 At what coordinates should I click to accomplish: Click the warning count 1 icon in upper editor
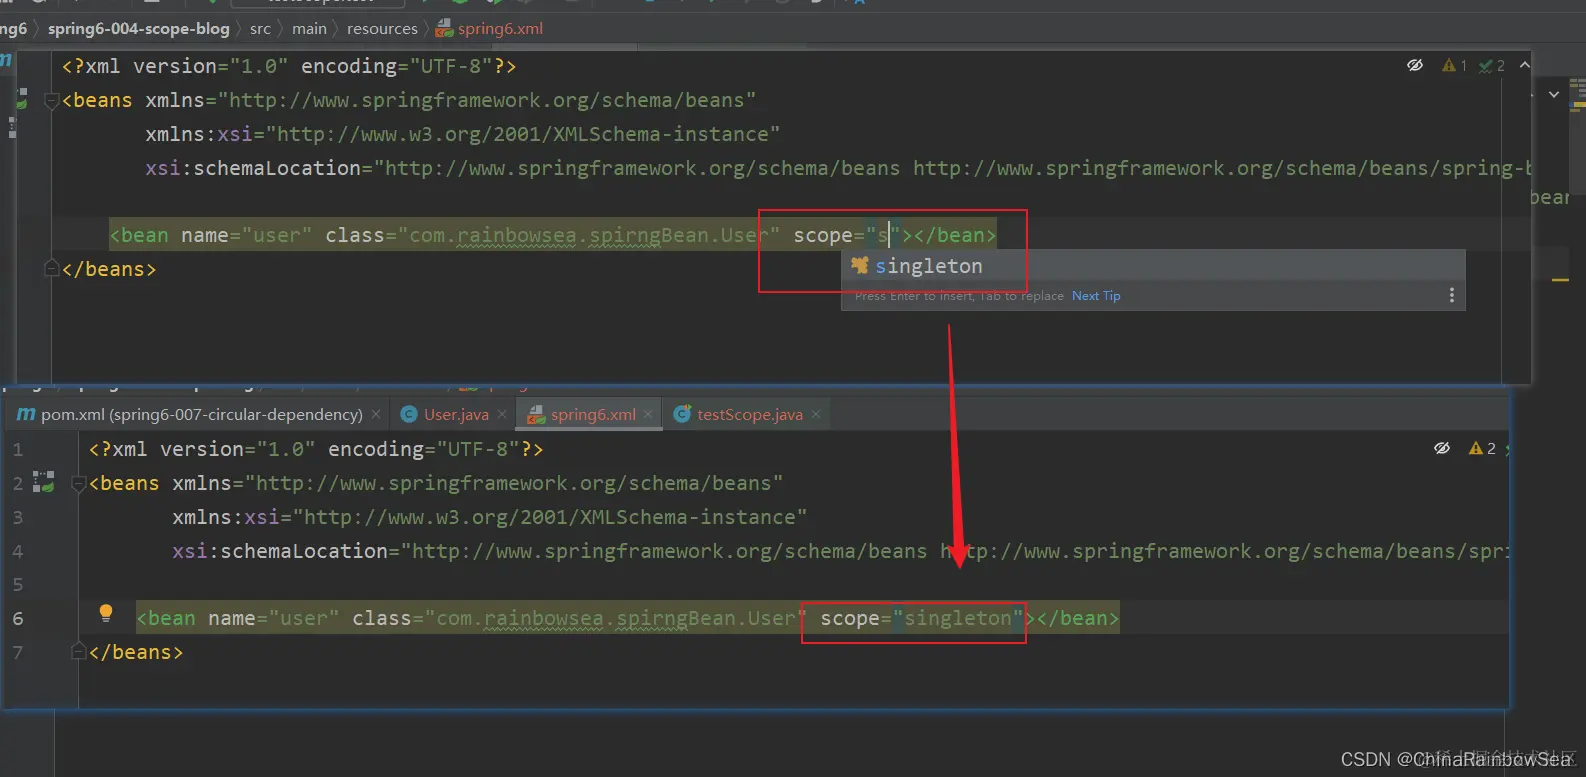pyautogui.click(x=1454, y=65)
